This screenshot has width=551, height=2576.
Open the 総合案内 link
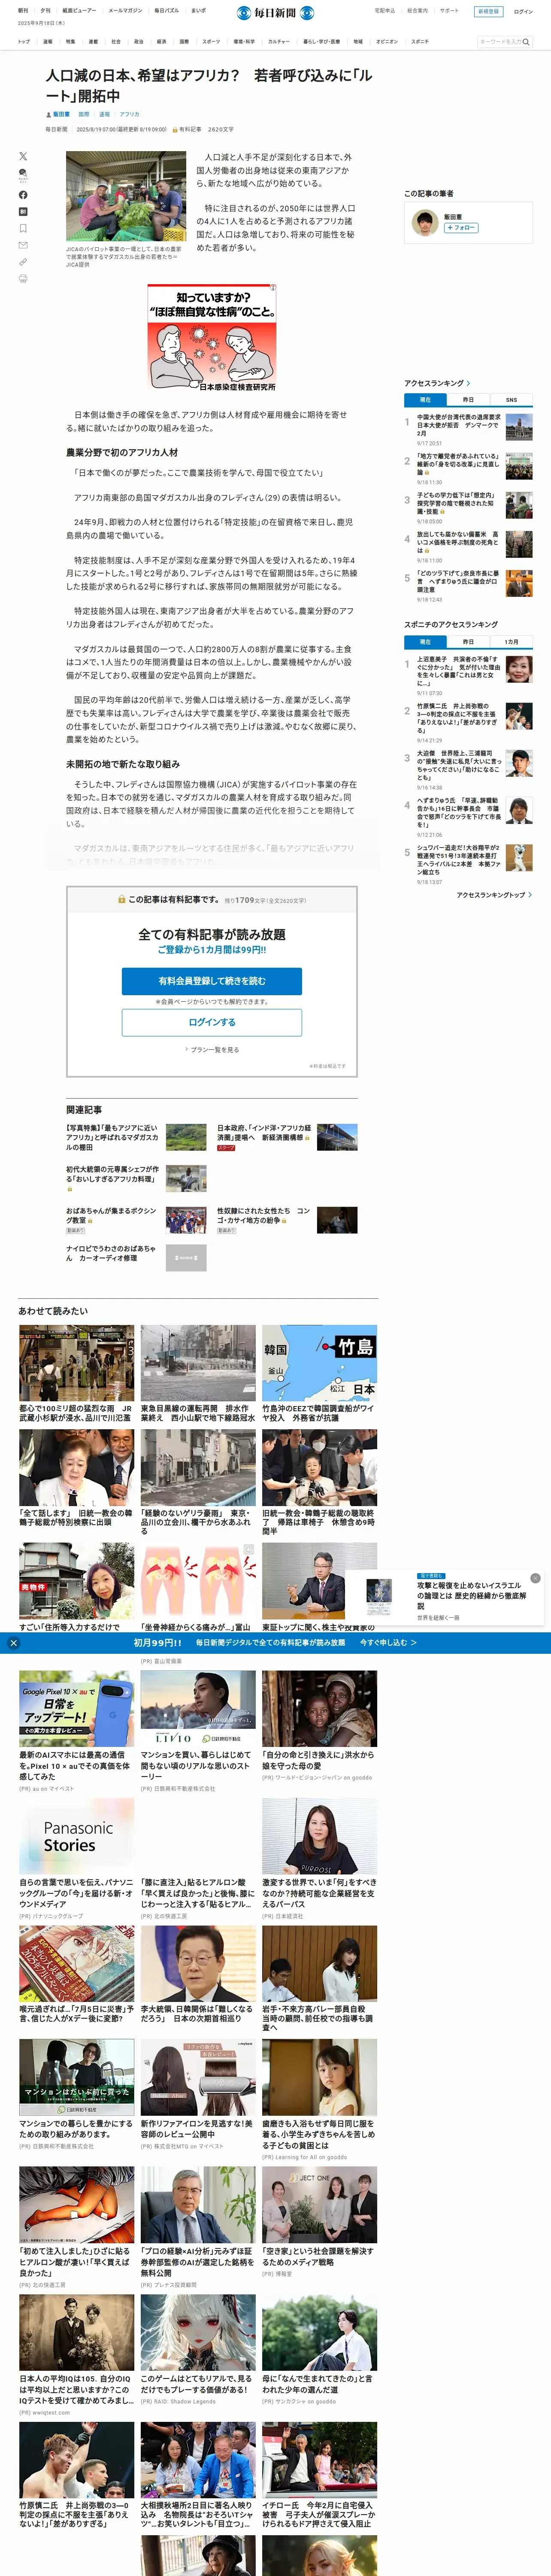(417, 11)
